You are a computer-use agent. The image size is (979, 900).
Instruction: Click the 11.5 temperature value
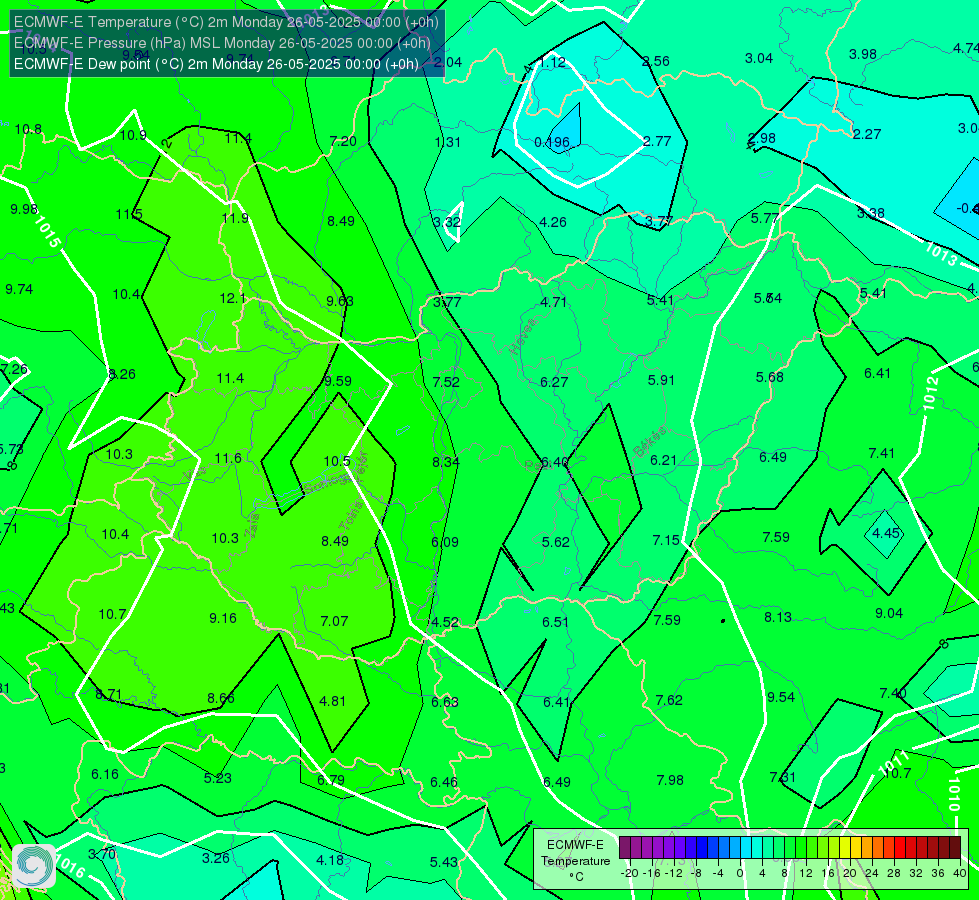click(x=129, y=215)
